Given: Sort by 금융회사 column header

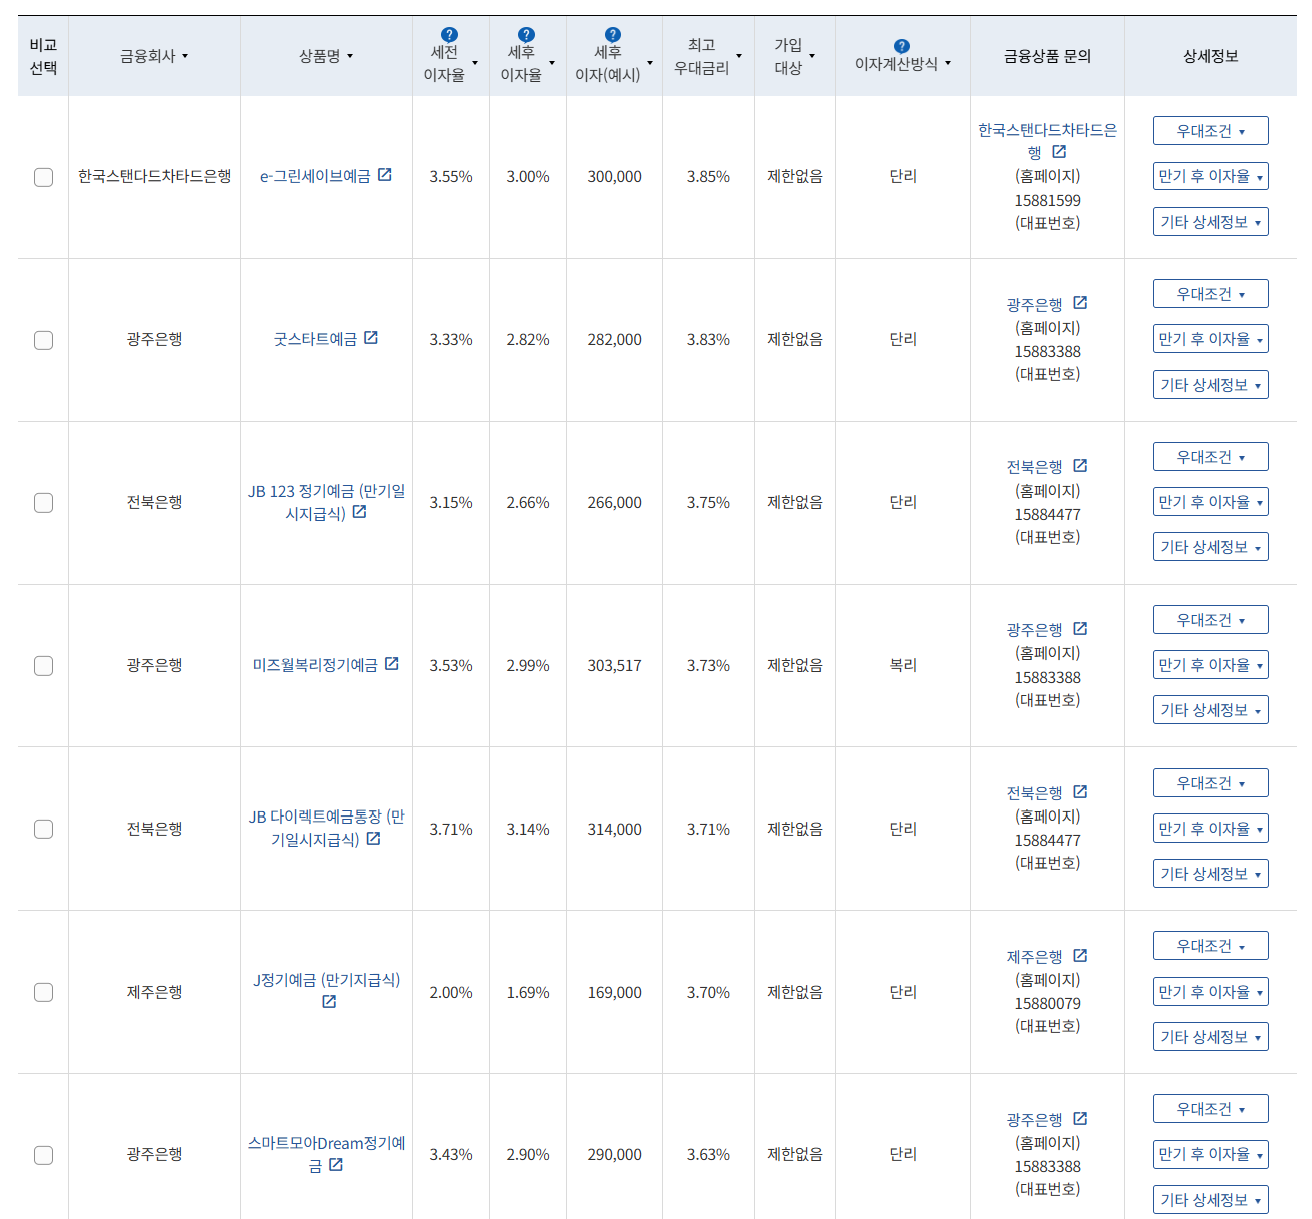Looking at the screenshot, I should coord(154,56).
